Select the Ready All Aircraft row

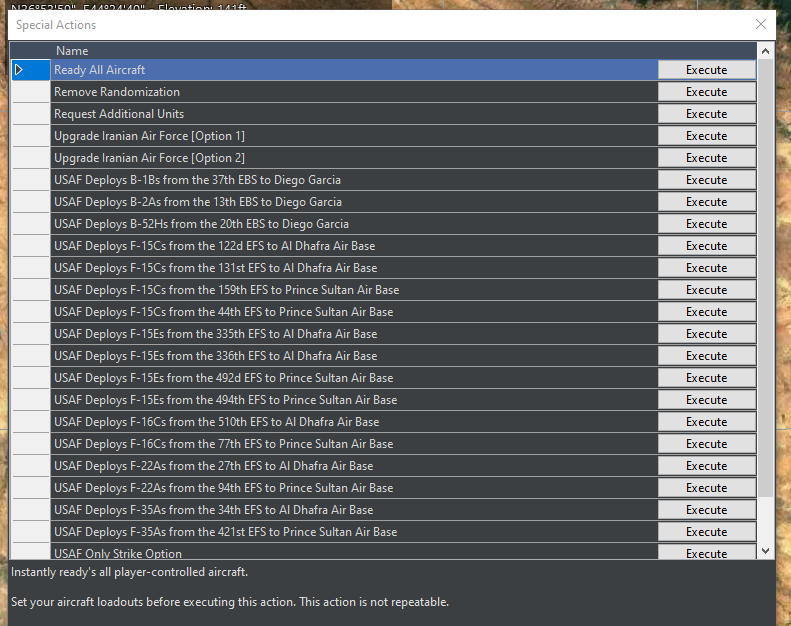(354, 70)
